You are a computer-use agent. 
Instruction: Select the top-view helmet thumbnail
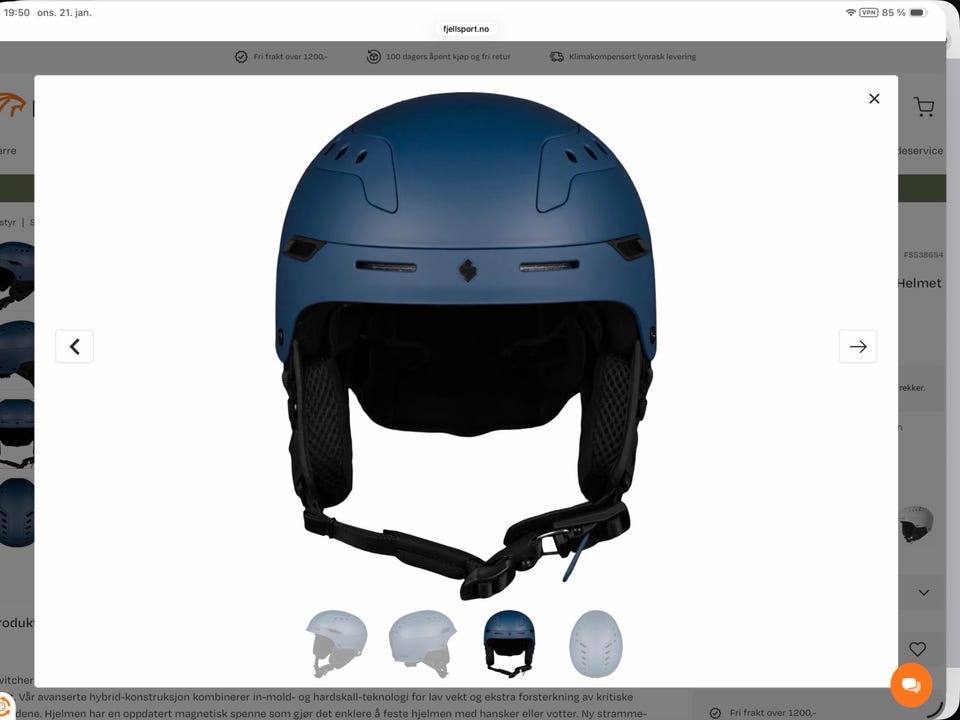pos(596,643)
